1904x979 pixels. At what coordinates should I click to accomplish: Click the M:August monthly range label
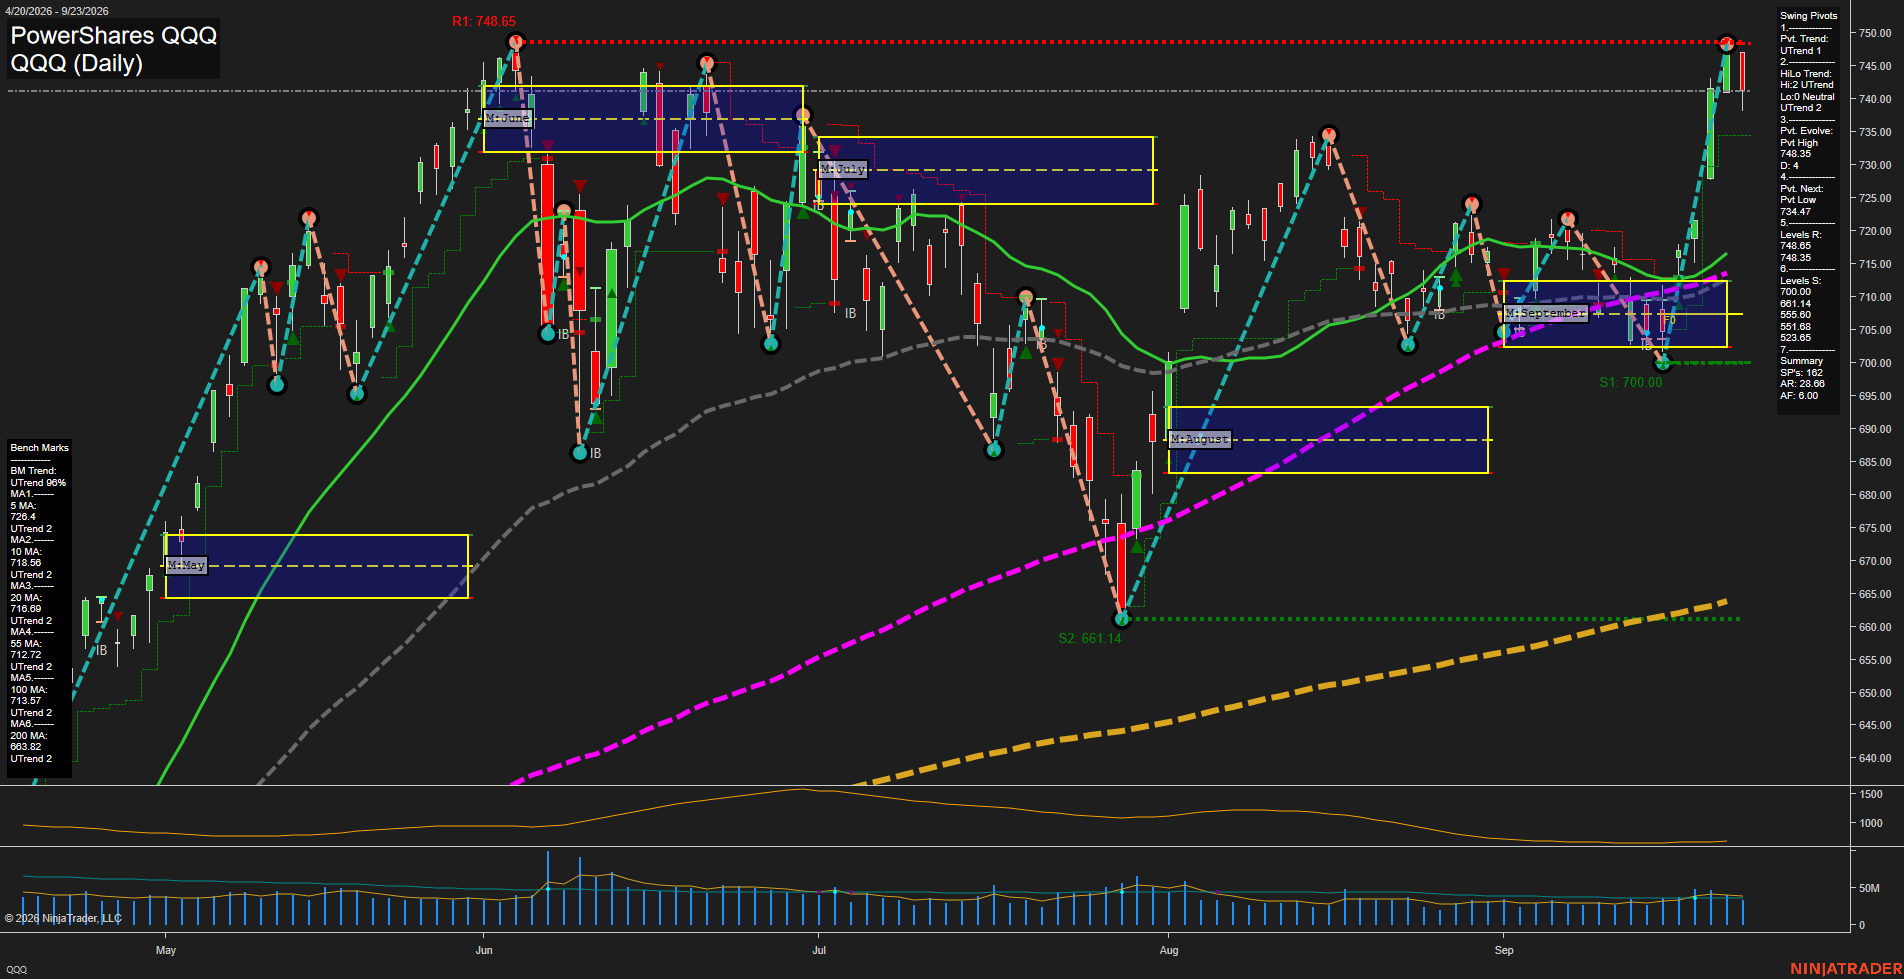click(1200, 439)
